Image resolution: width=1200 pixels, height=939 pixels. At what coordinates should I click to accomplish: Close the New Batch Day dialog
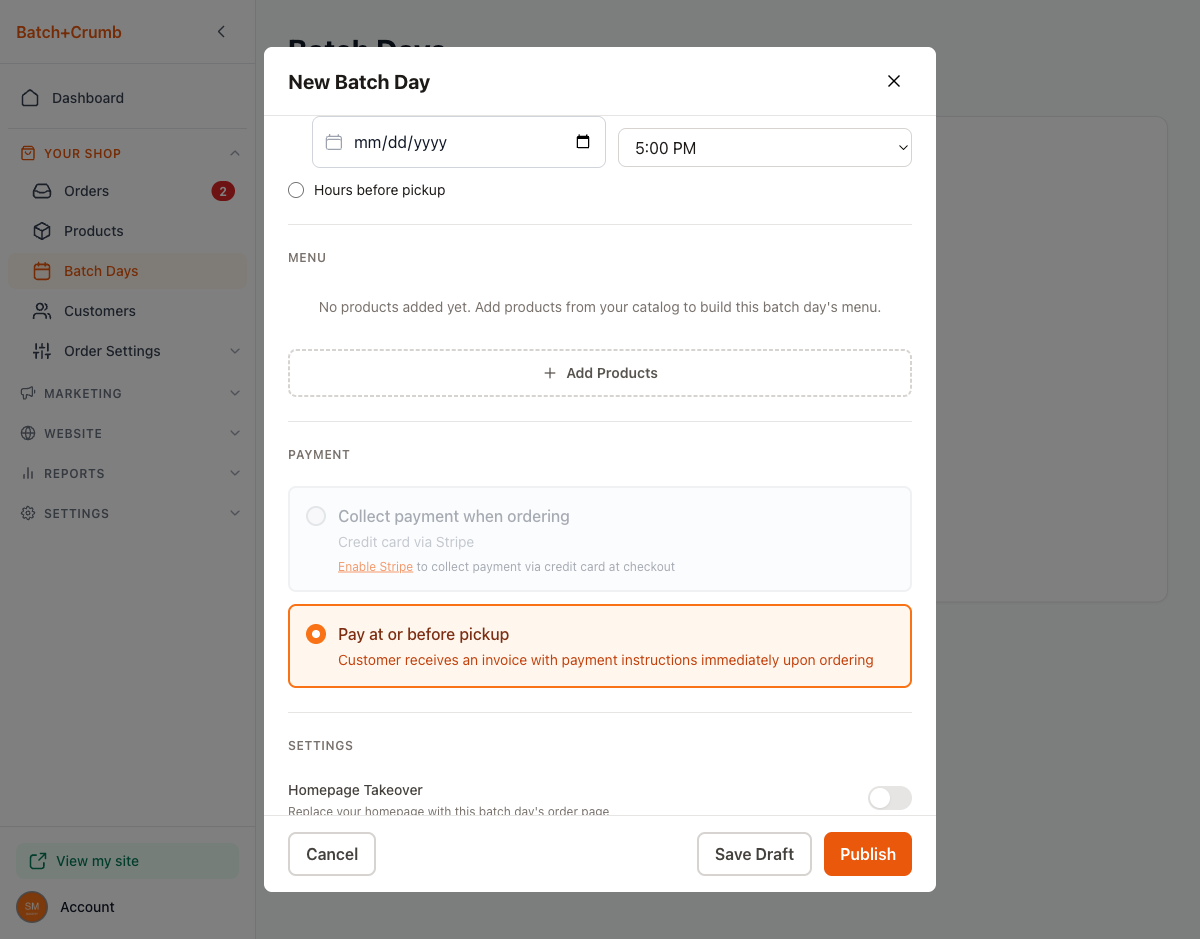(x=894, y=81)
